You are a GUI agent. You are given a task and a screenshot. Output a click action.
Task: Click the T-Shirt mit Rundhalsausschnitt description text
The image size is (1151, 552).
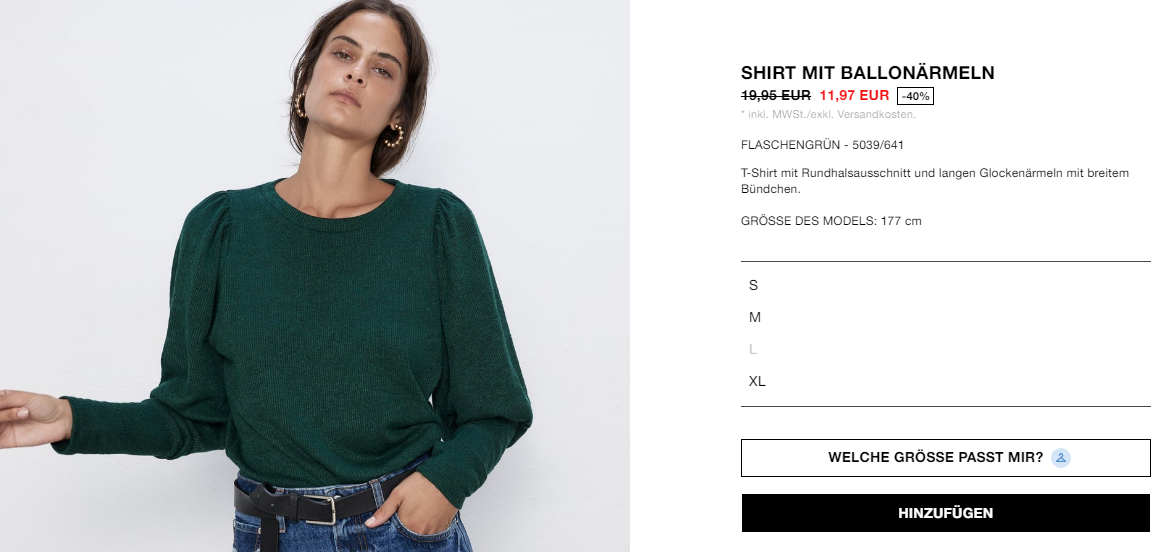(x=934, y=181)
